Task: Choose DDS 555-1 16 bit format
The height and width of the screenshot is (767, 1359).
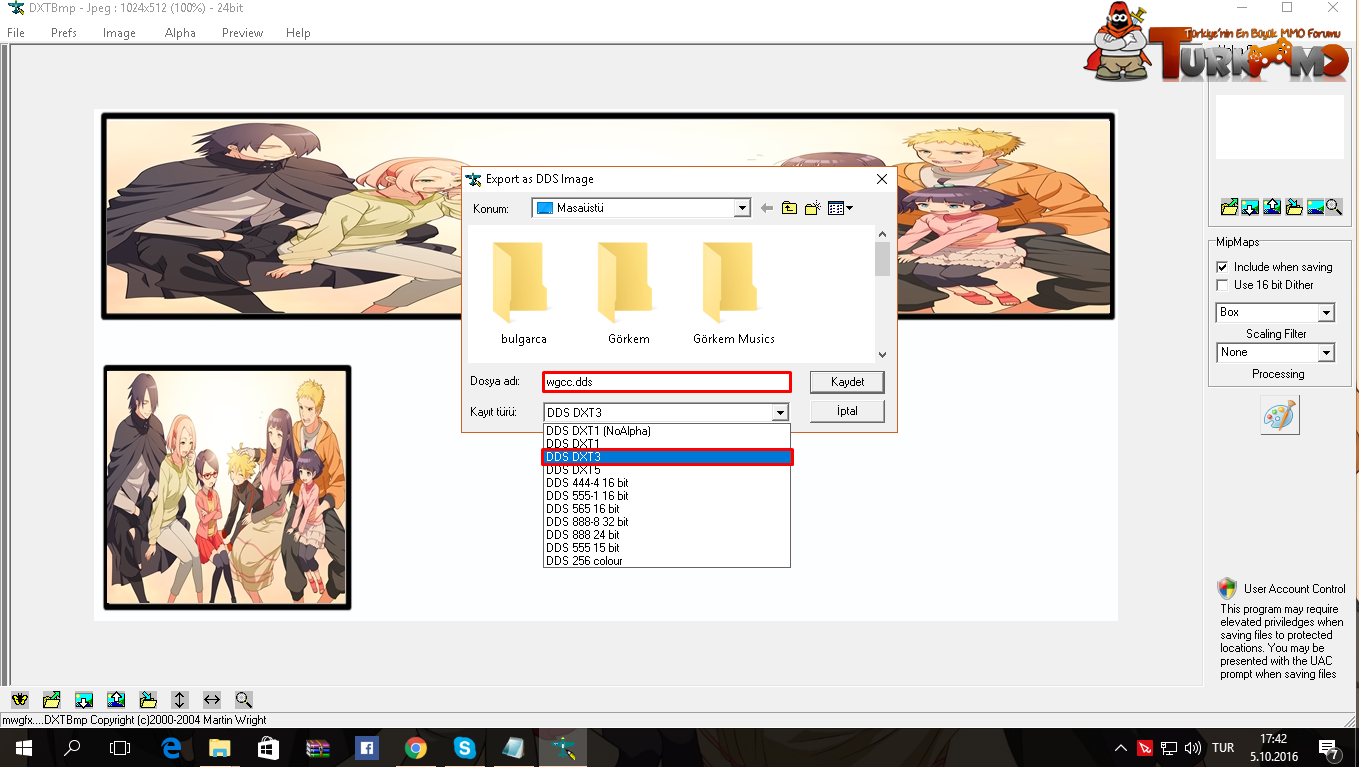Action: pyautogui.click(x=667, y=496)
